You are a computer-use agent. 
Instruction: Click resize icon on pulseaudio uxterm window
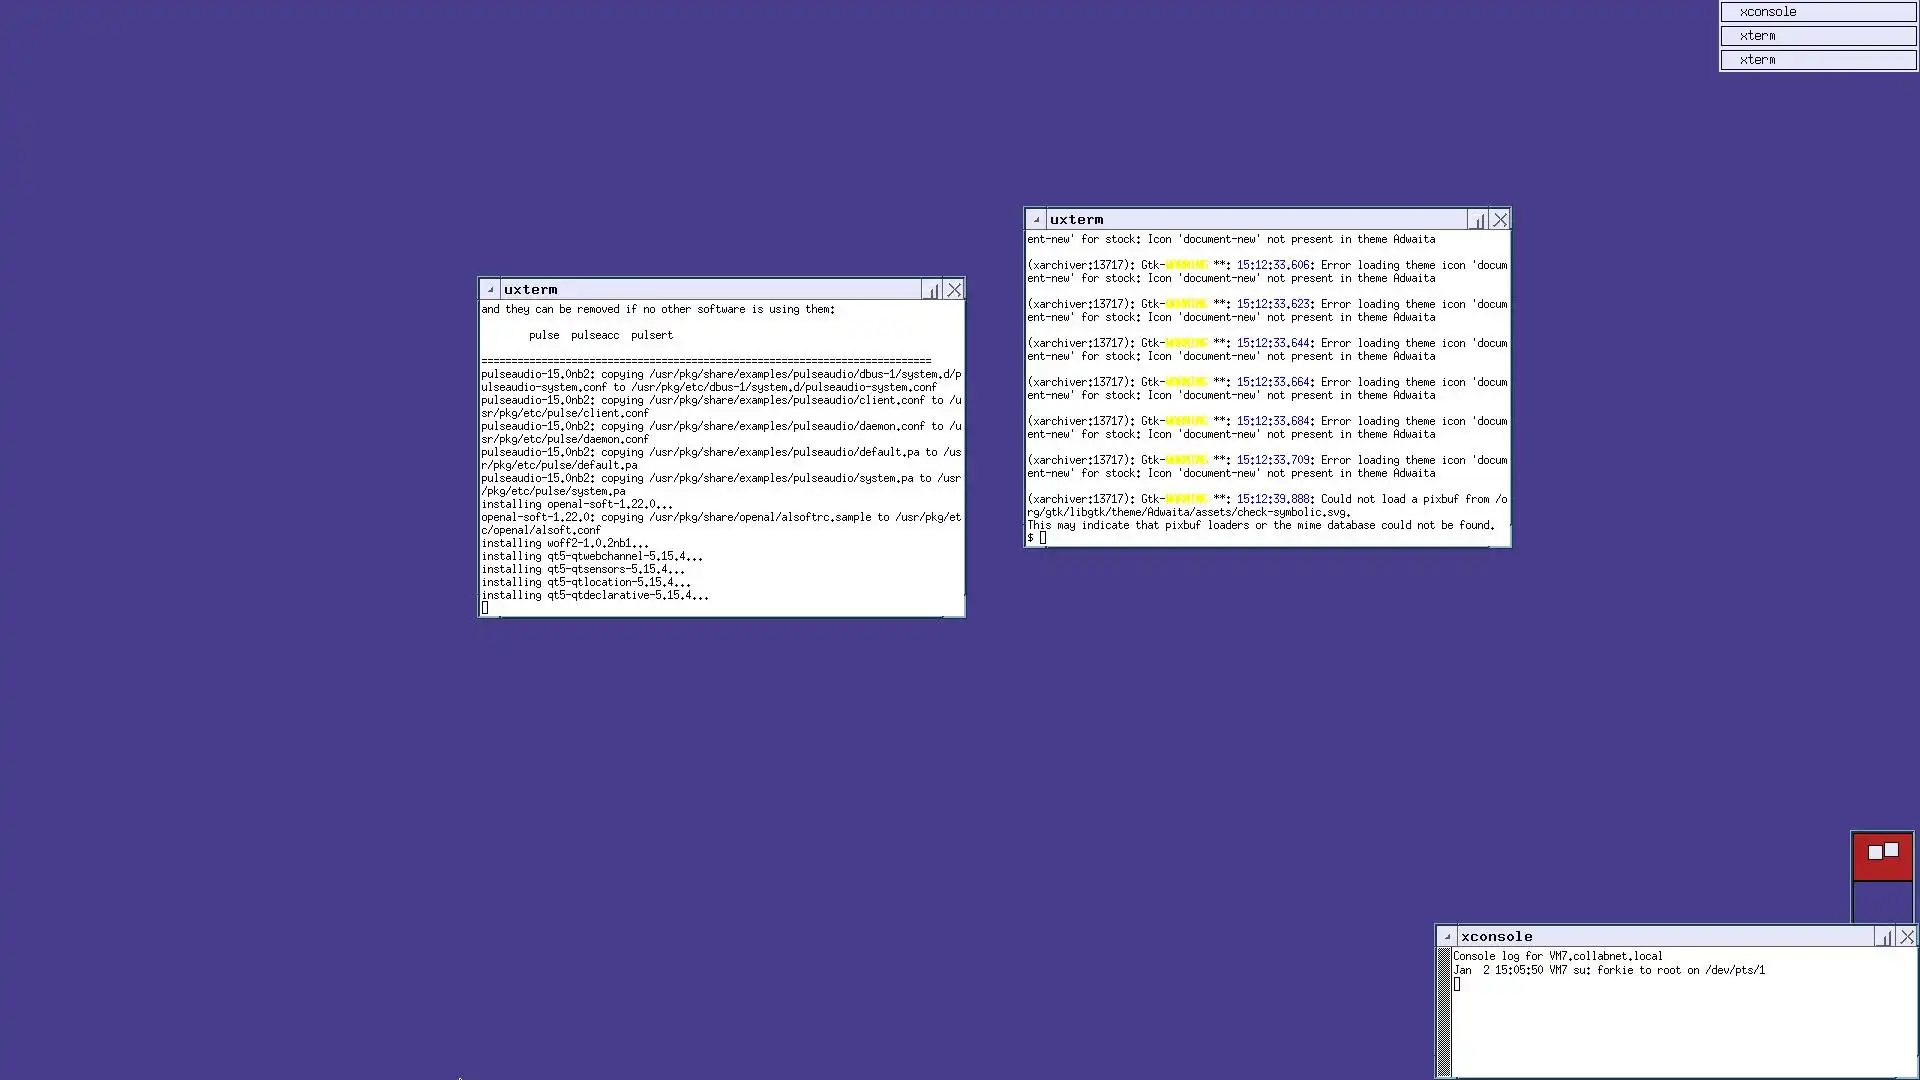click(x=932, y=290)
